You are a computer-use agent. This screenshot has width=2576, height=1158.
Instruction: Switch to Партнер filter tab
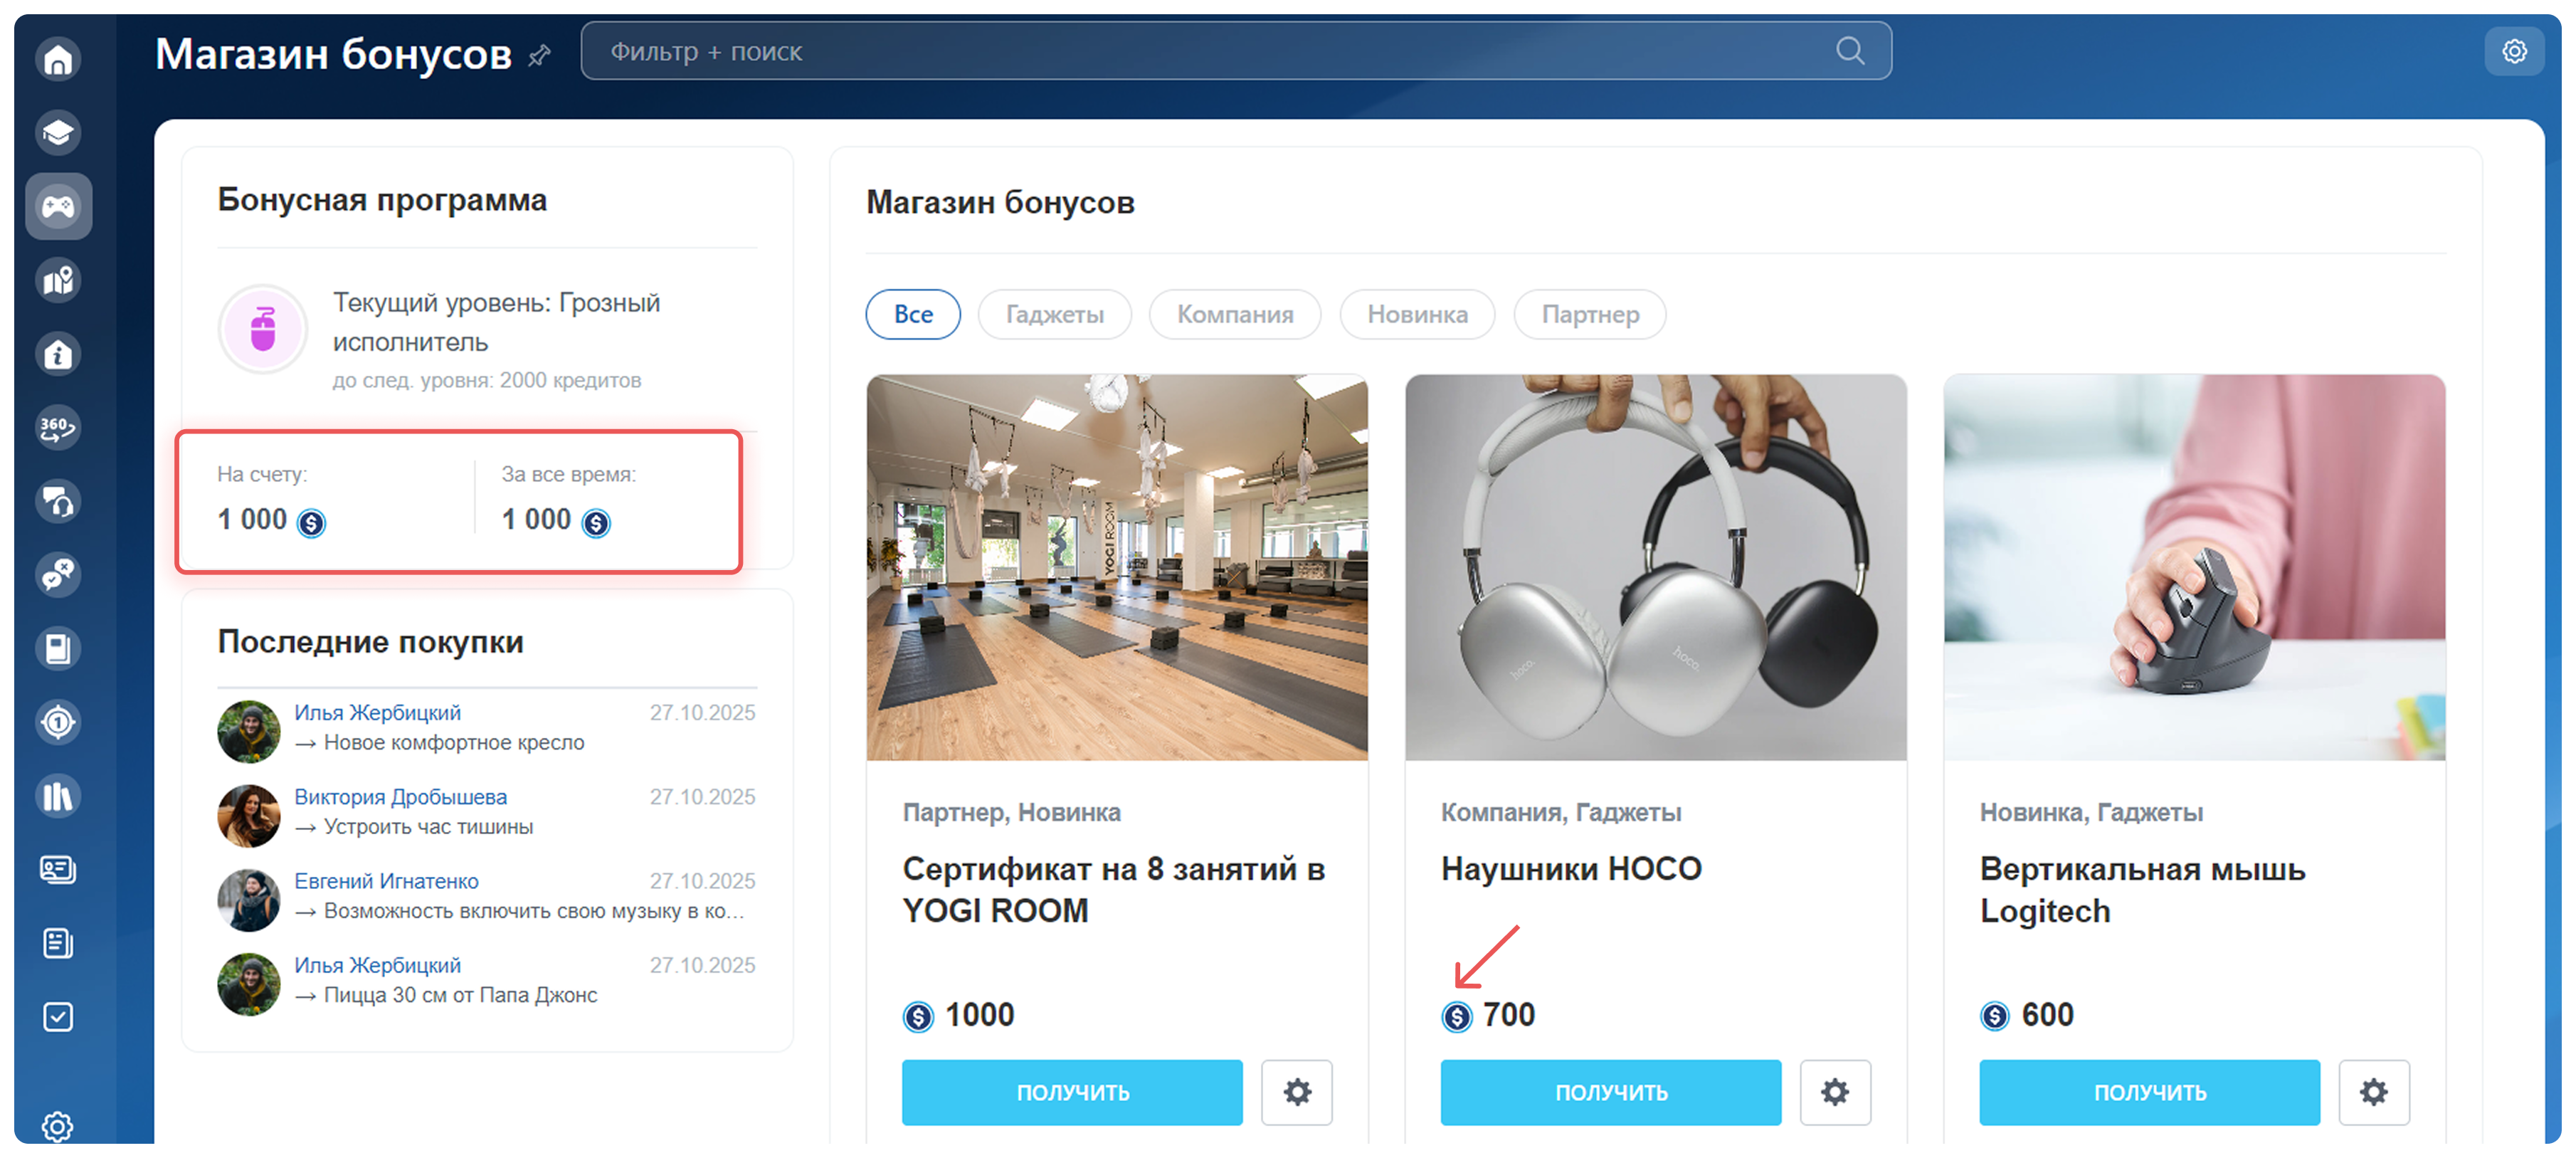1589,314
